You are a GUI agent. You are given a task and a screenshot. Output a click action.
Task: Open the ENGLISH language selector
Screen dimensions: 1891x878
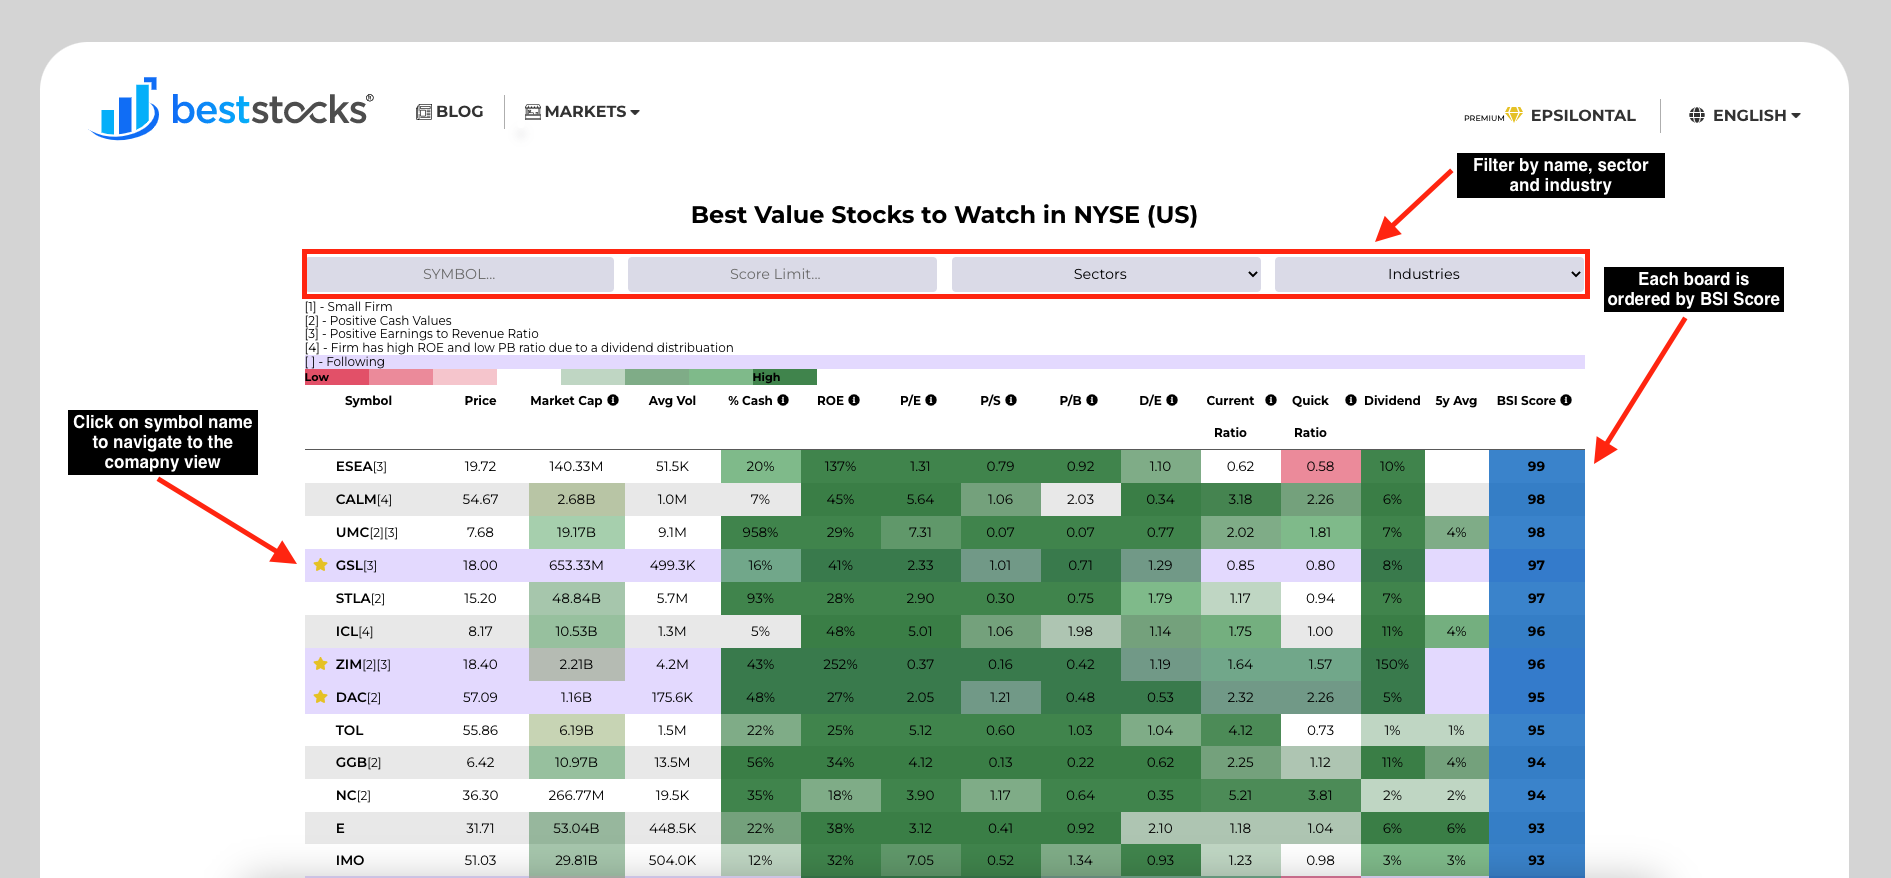pyautogui.click(x=1745, y=115)
